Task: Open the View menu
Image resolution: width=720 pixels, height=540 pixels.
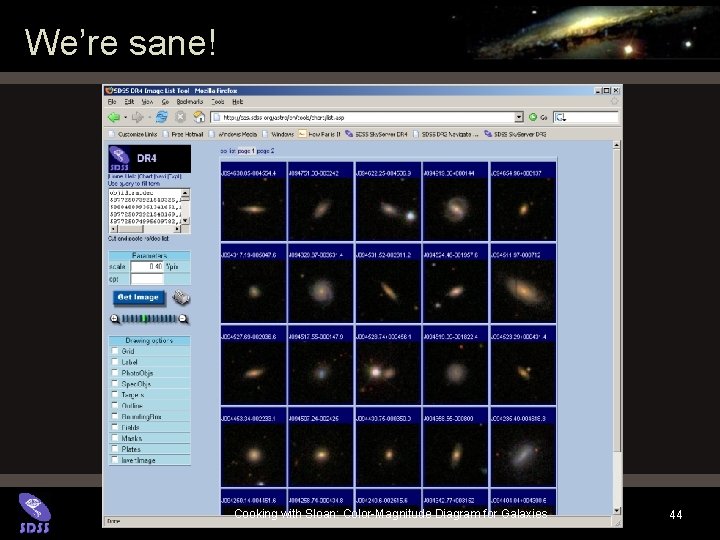Action: click(x=147, y=101)
